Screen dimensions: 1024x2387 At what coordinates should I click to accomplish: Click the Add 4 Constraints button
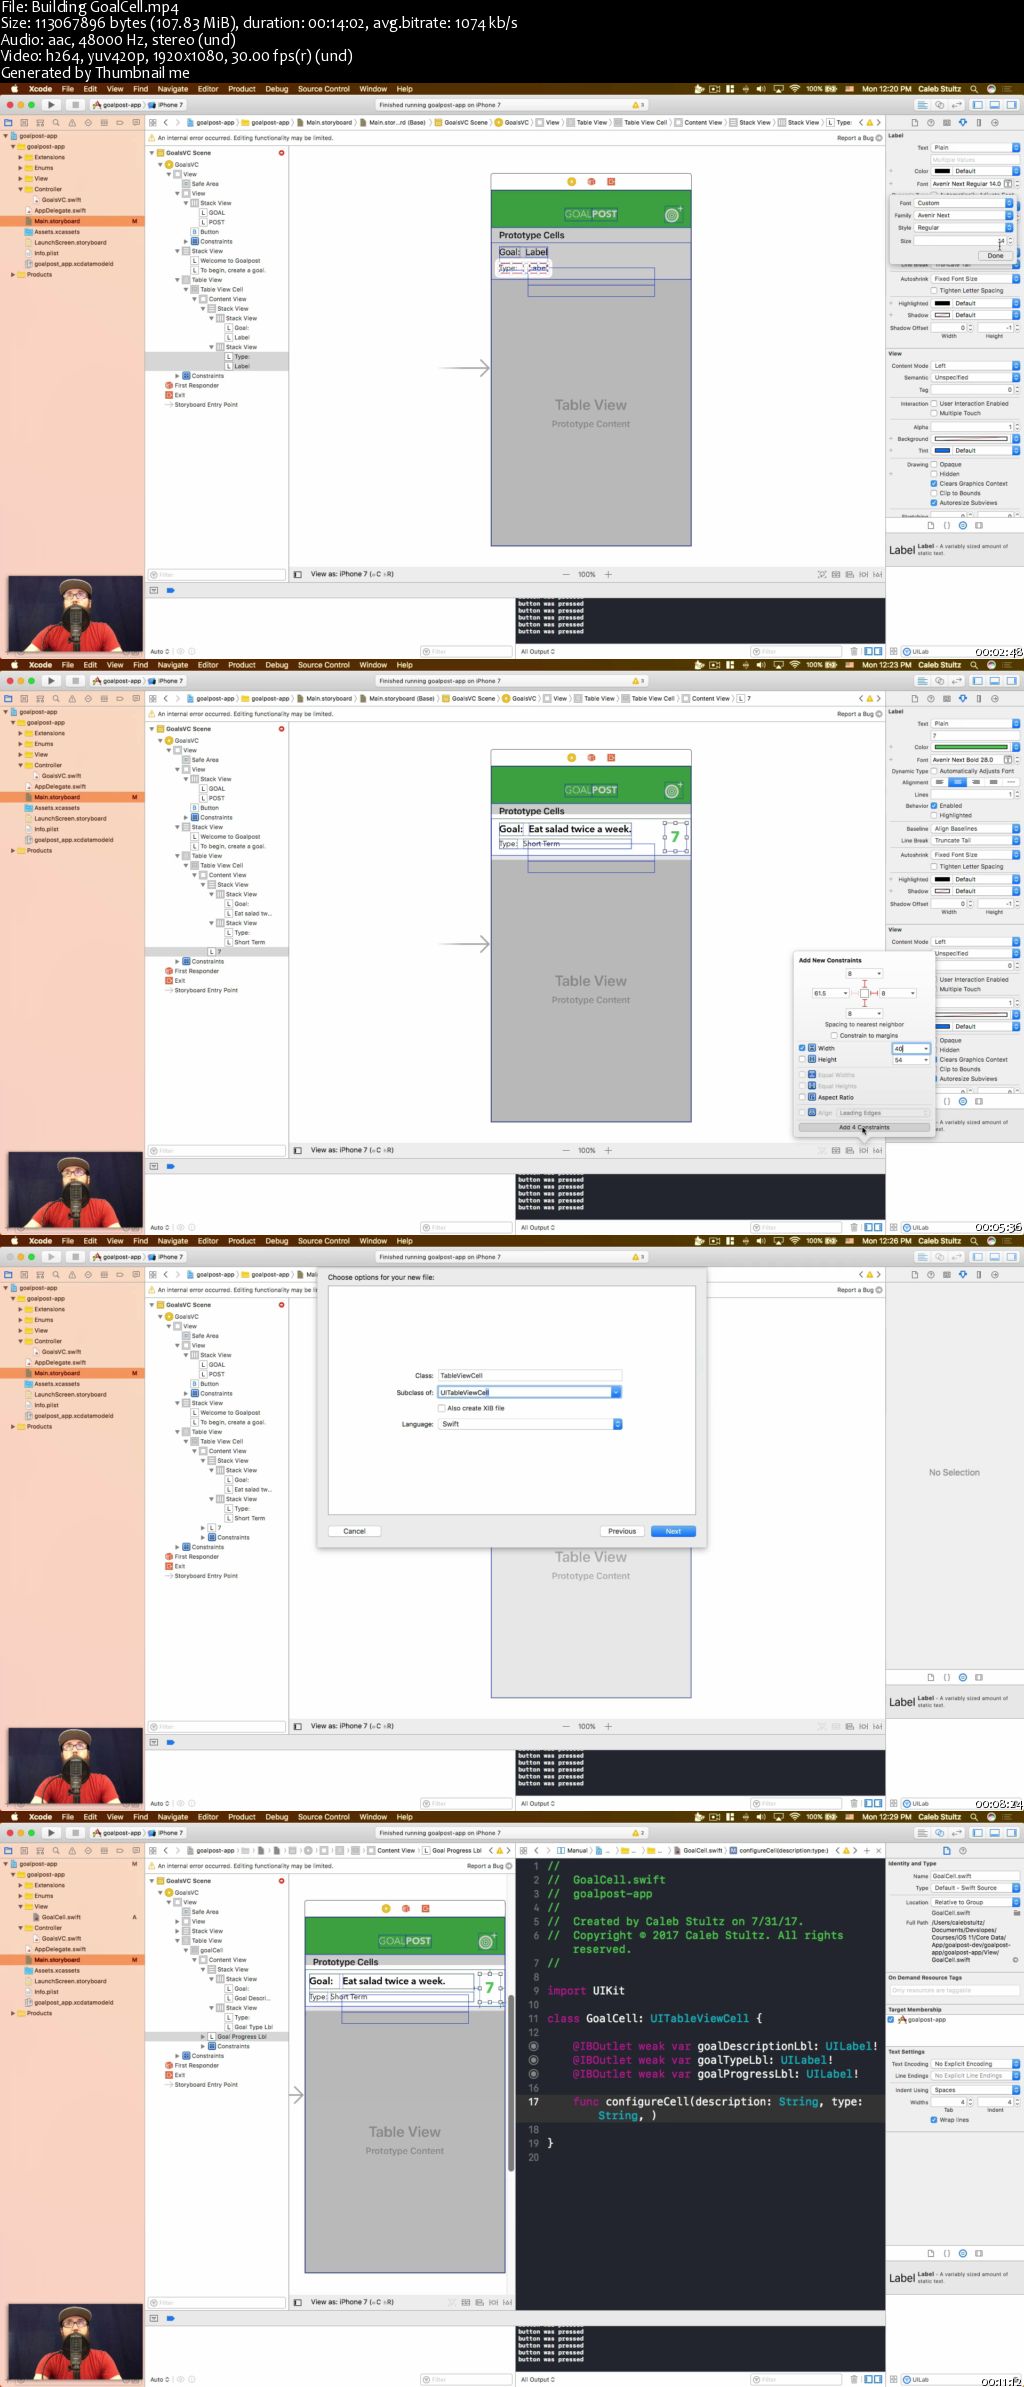point(864,1127)
